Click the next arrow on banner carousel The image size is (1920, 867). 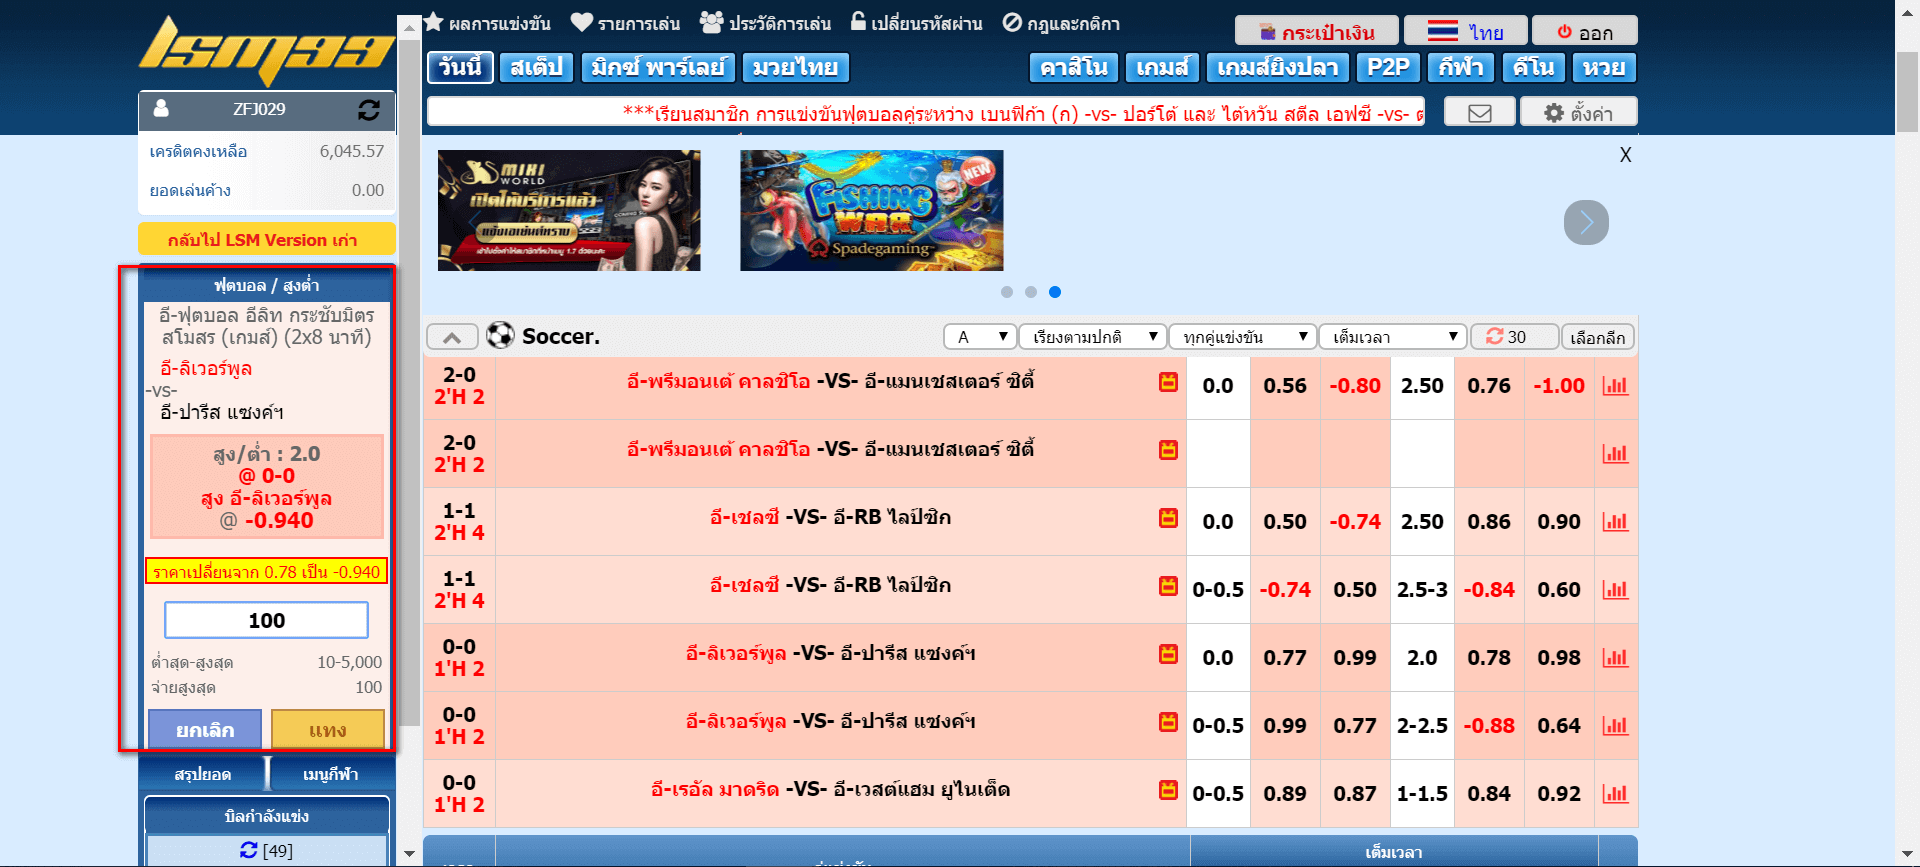(1586, 222)
